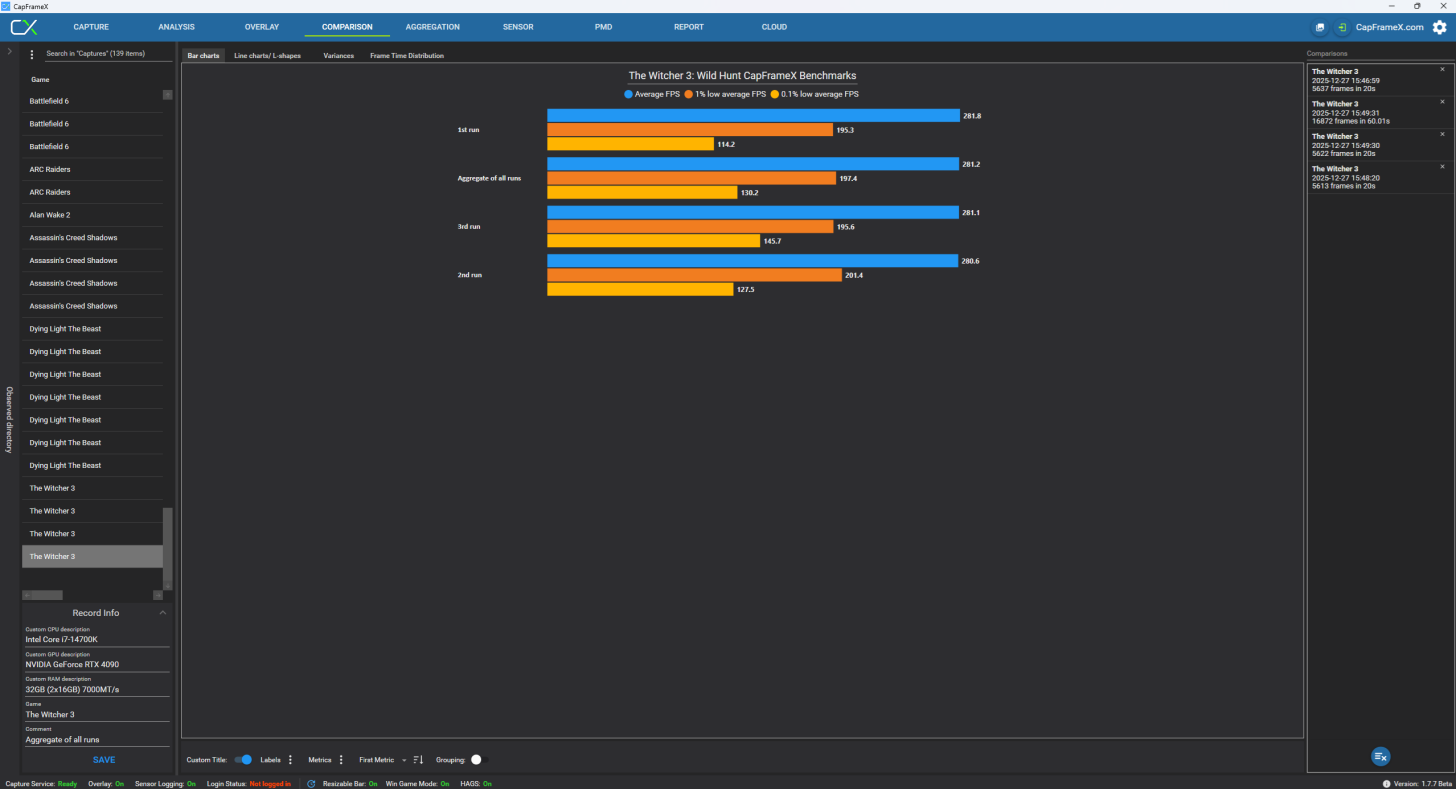Click the SAVE button in Record Info

[104, 760]
